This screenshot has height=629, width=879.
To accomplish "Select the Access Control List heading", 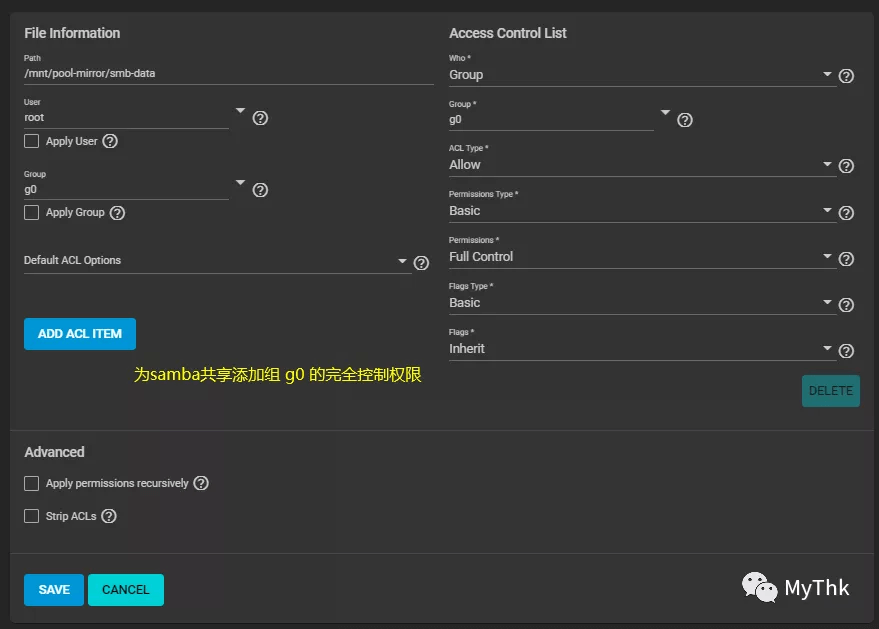I will [x=508, y=33].
